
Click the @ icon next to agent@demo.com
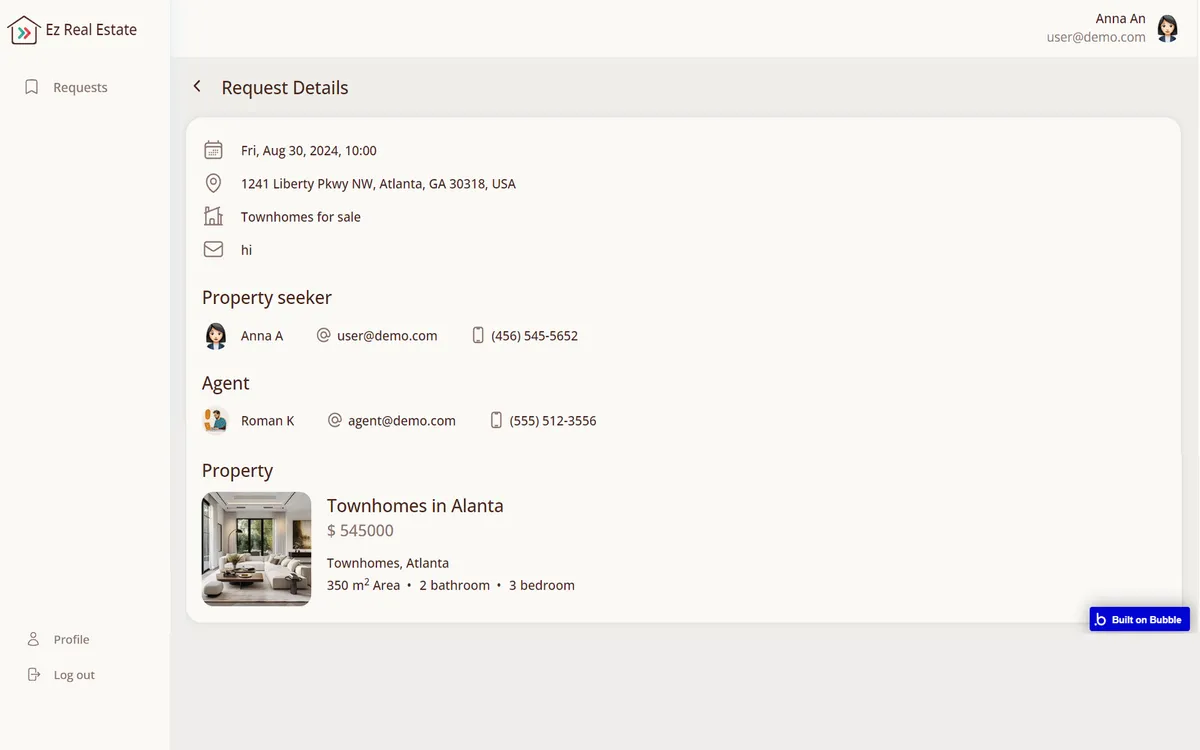pos(335,420)
